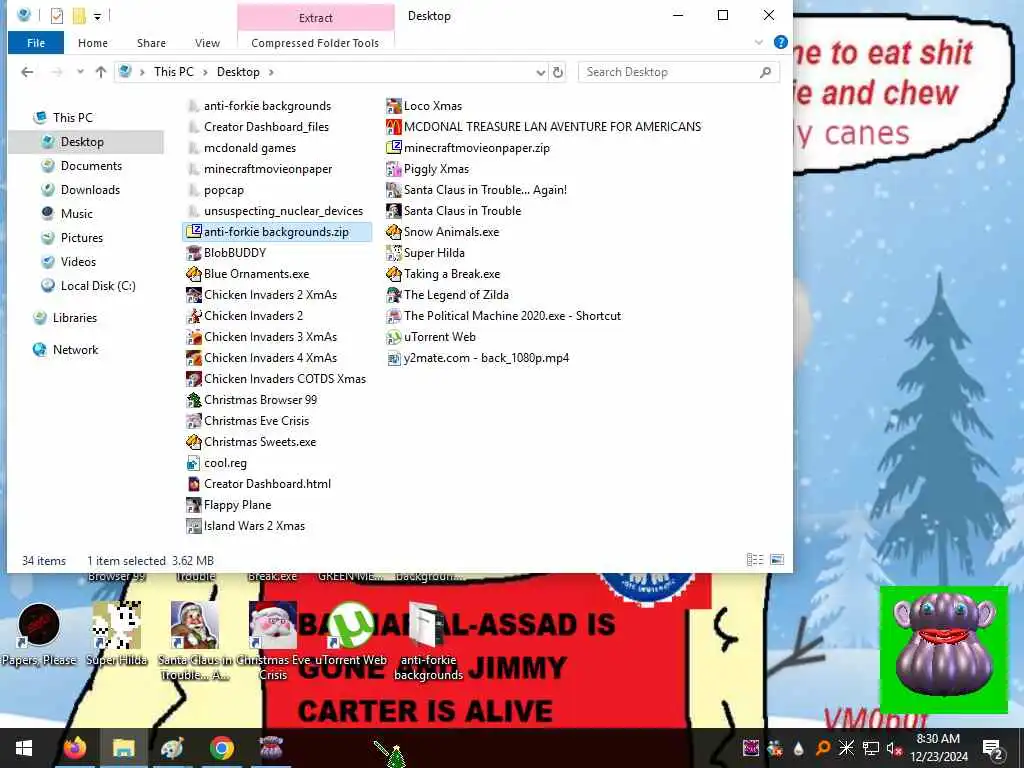
Task: Select the y2mate.com back_1080p.mp4 icon
Action: pyautogui.click(x=393, y=358)
